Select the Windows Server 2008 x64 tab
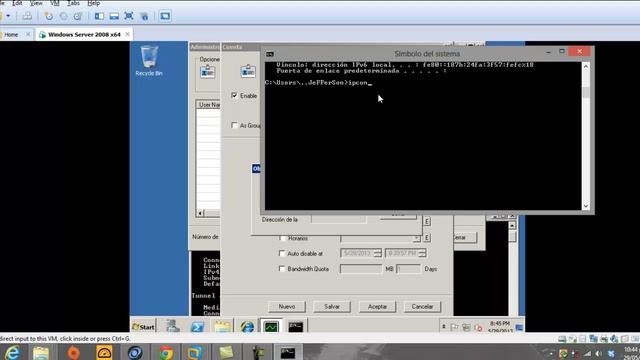Image resolution: width=640 pixels, height=360 pixels. (84, 35)
